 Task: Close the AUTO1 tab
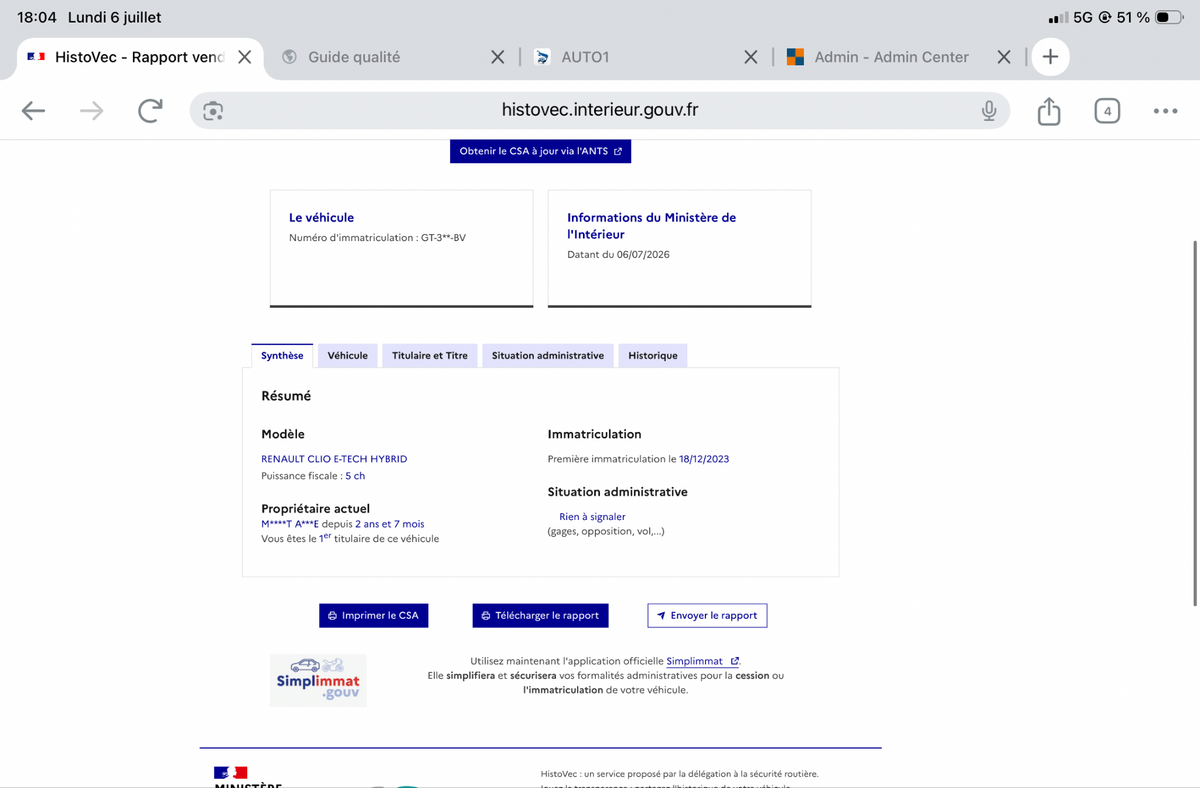pyautogui.click(x=750, y=57)
